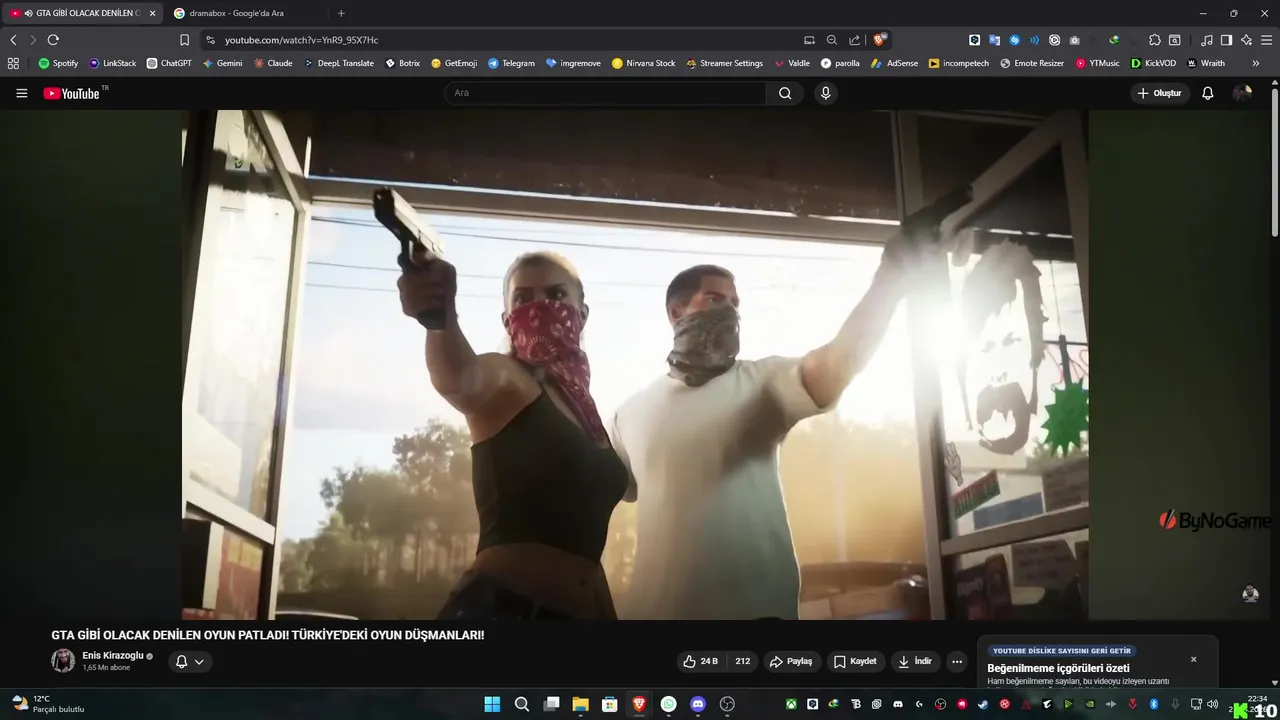Open Steam tray icon
1280x720 pixels.
point(983,704)
